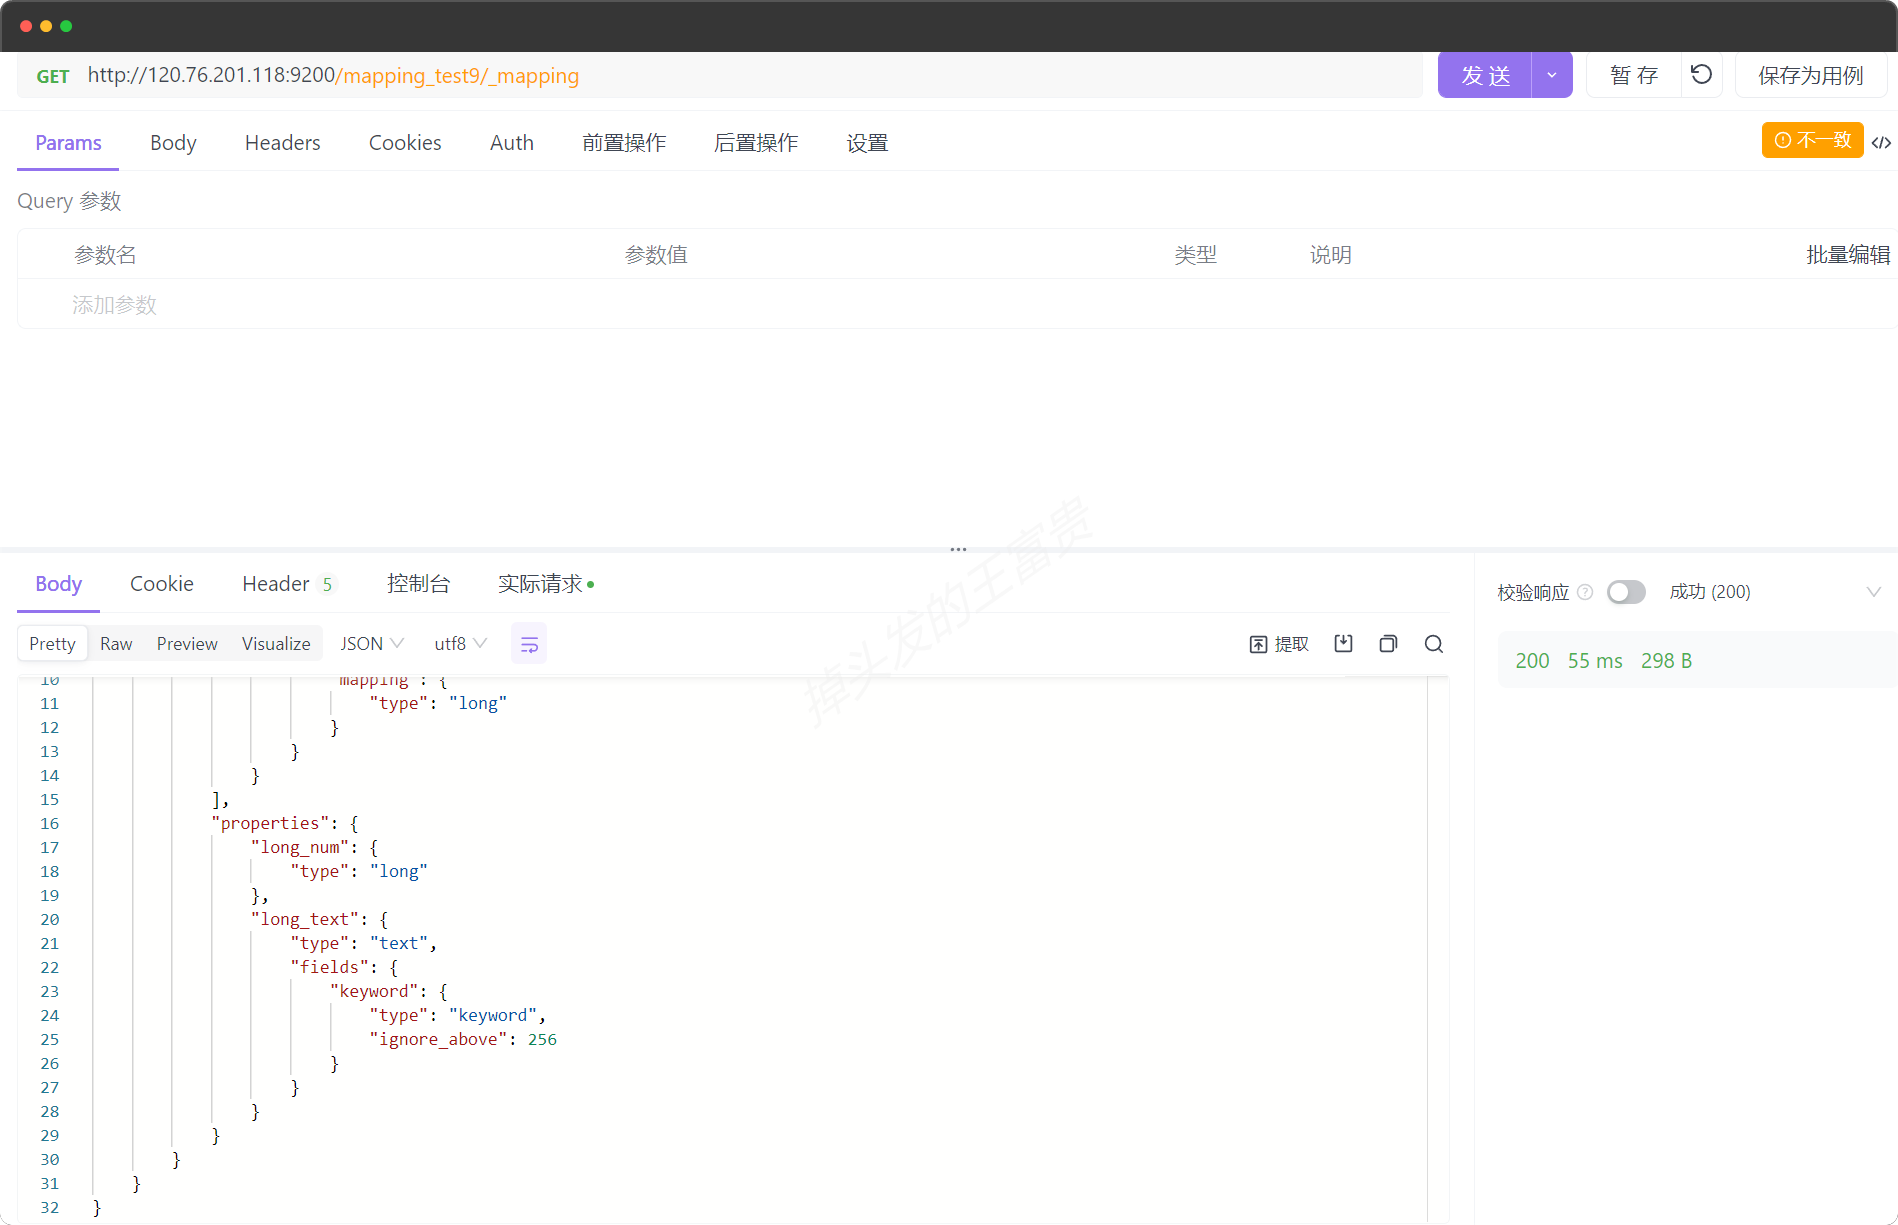Click the 298 B response size
The width and height of the screenshot is (1898, 1225).
tap(1666, 661)
